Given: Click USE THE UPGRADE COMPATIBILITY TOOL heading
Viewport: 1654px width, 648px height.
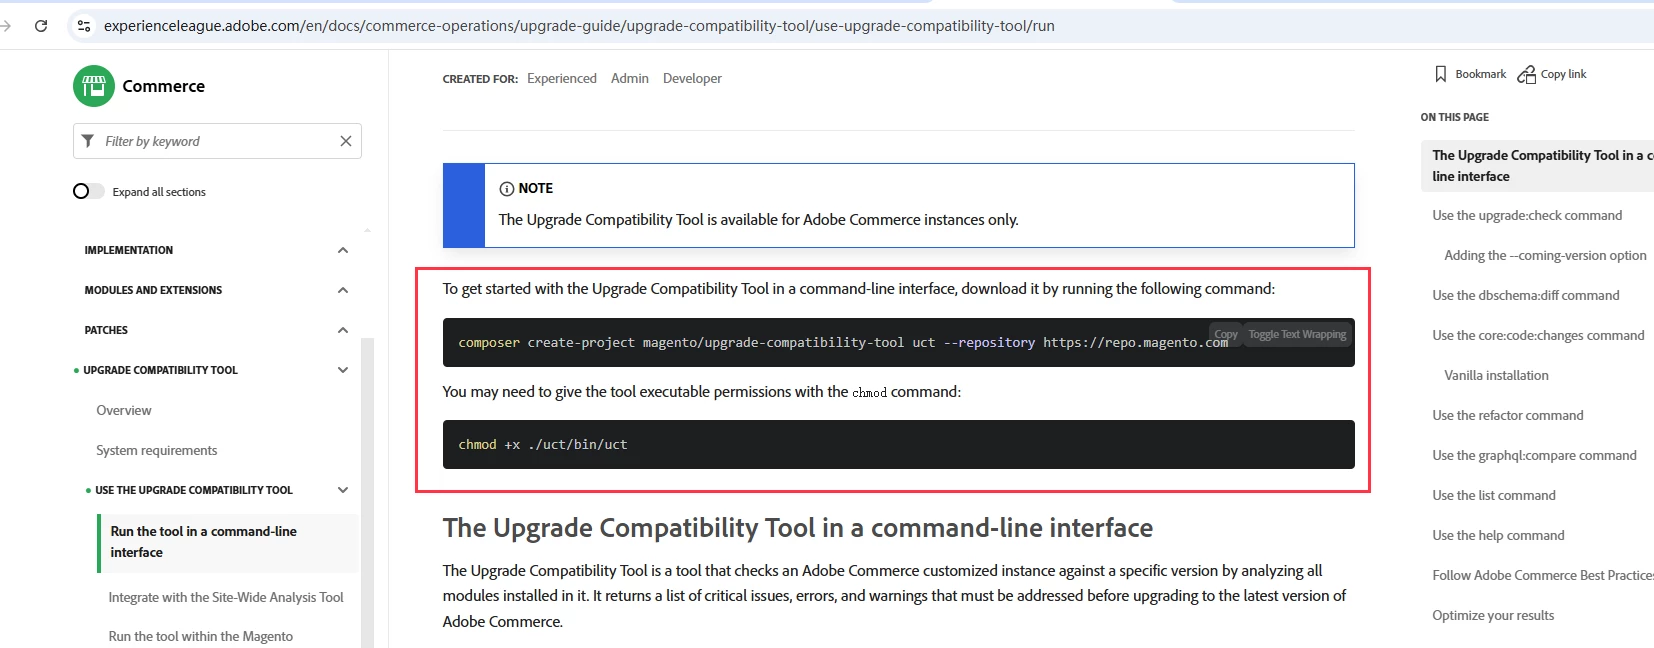Looking at the screenshot, I should click(194, 490).
